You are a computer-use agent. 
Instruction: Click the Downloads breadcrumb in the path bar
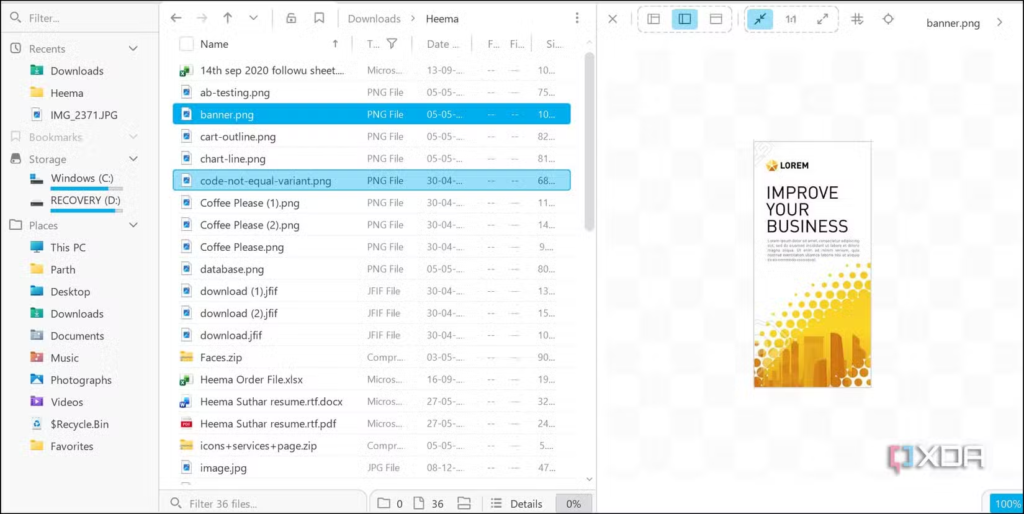click(x=374, y=19)
